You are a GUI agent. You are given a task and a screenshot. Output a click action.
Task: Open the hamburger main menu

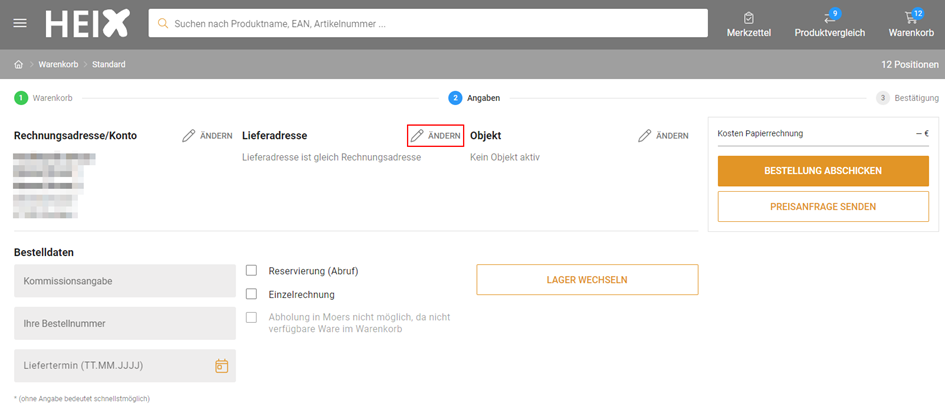[20, 23]
